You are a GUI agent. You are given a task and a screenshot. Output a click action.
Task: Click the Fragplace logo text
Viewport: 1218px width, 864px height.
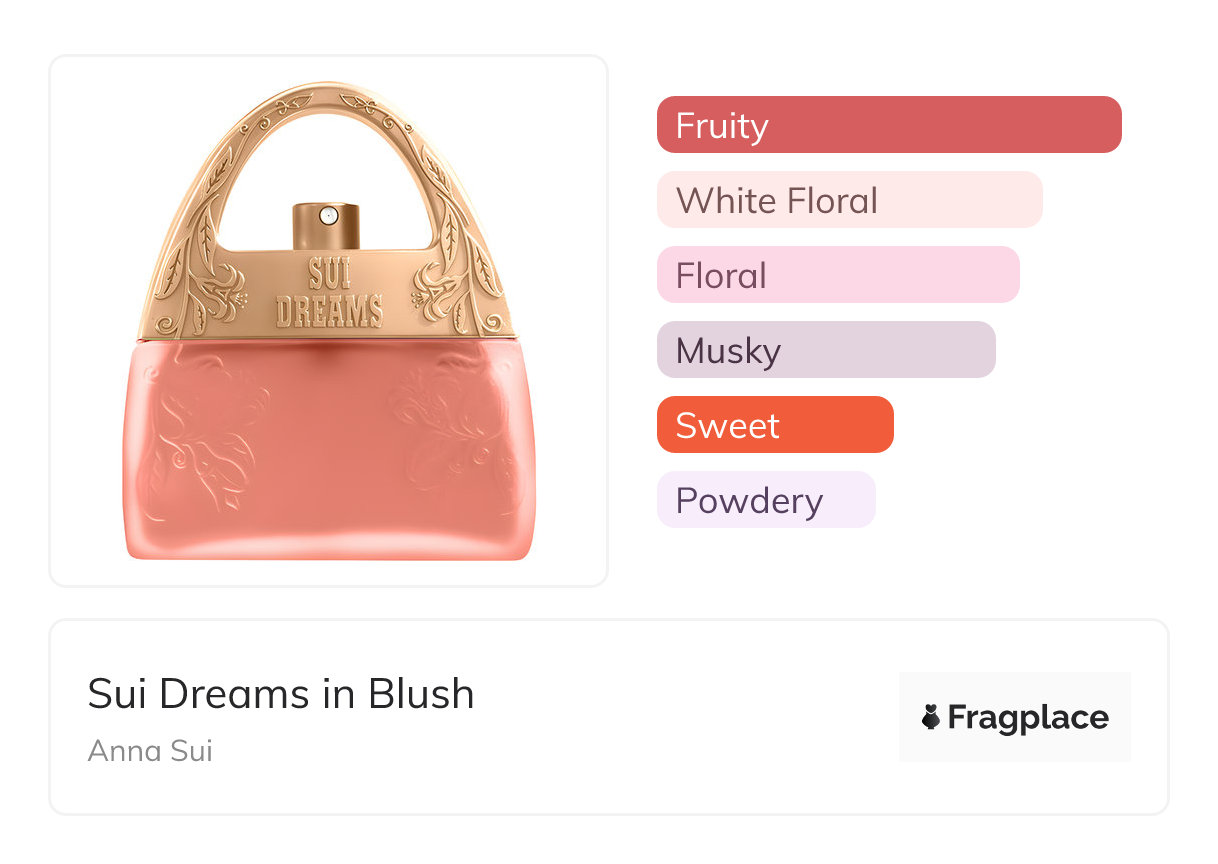pos(1028,717)
